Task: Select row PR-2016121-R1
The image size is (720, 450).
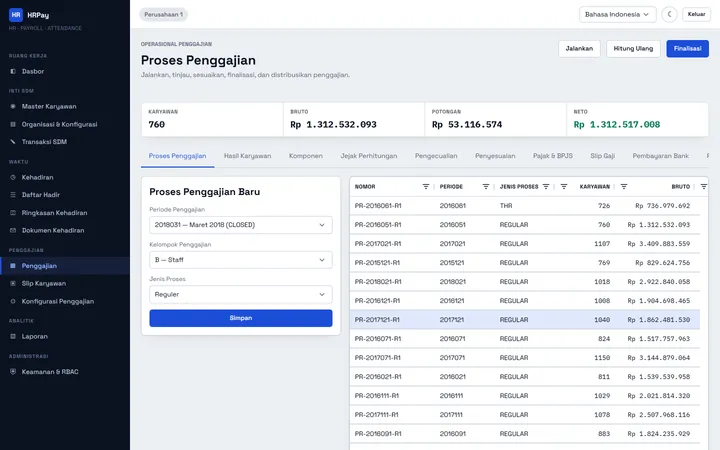Action: (525, 301)
